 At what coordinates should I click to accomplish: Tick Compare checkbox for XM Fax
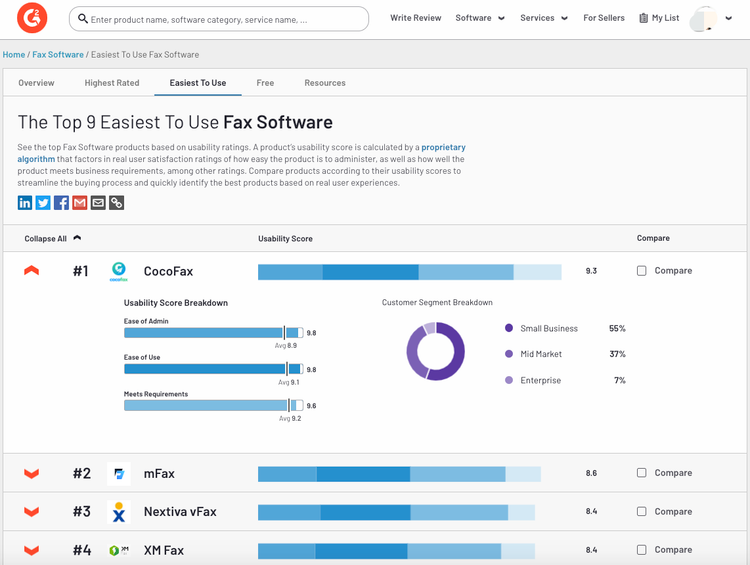click(641, 550)
